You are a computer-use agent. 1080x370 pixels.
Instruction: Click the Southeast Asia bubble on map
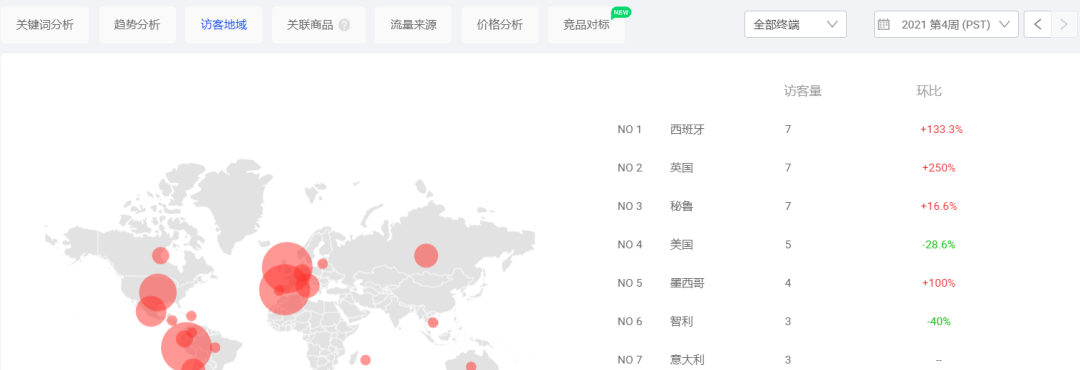point(433,322)
